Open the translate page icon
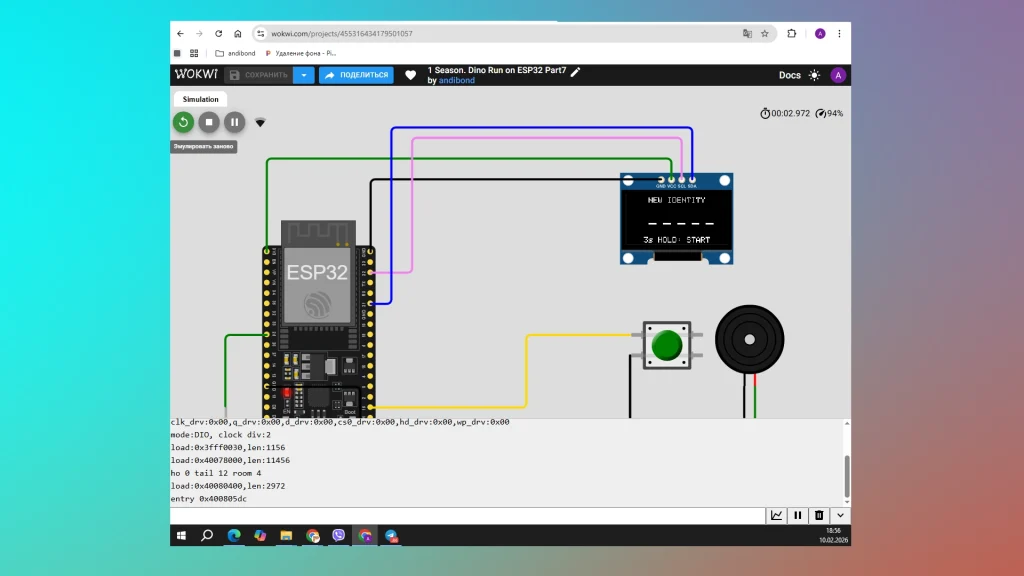 (x=747, y=33)
